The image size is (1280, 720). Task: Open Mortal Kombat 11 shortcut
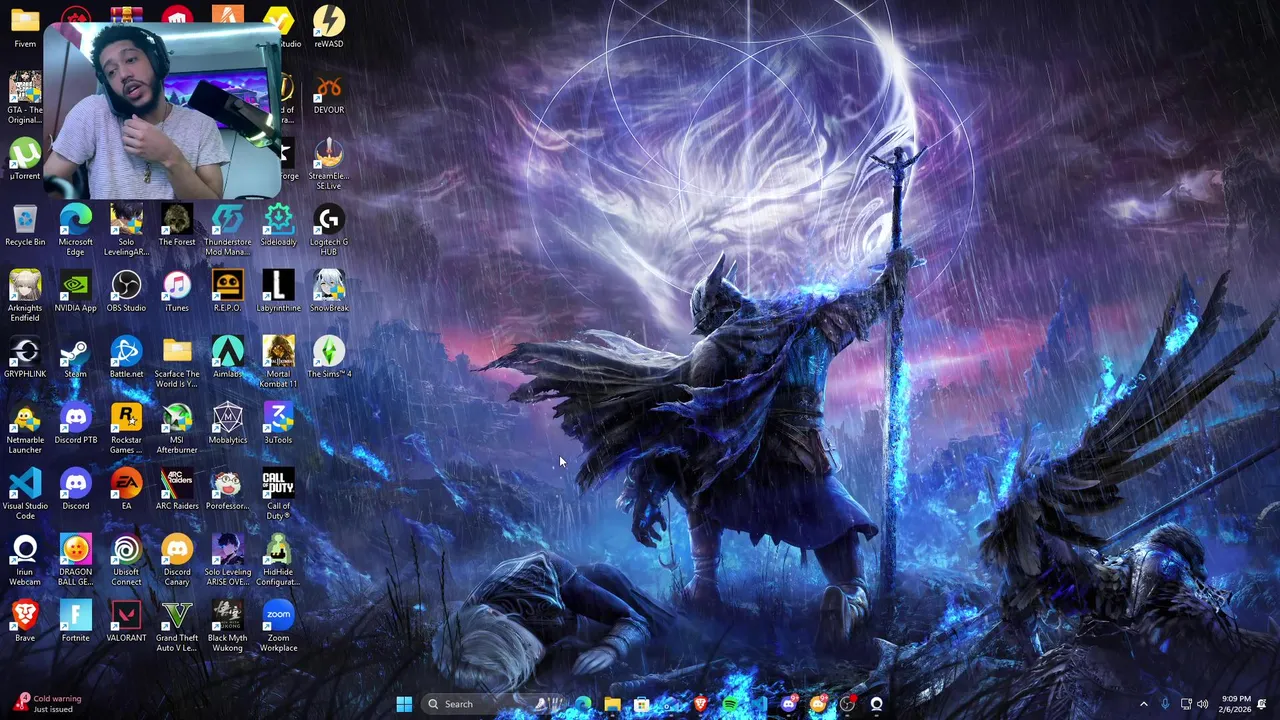278,362
